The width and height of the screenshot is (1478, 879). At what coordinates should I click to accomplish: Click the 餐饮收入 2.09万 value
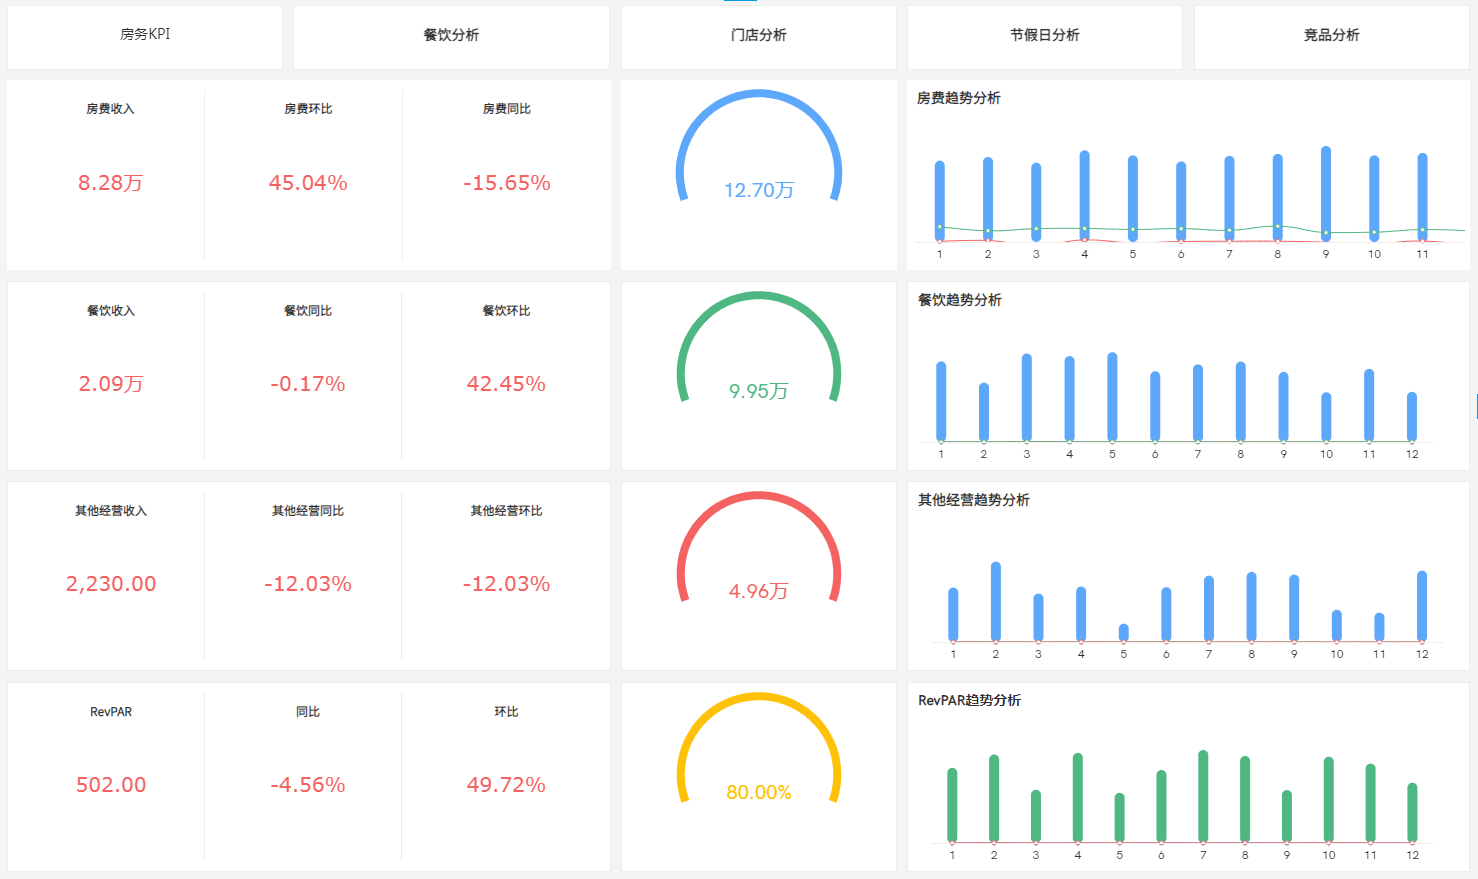click(111, 384)
